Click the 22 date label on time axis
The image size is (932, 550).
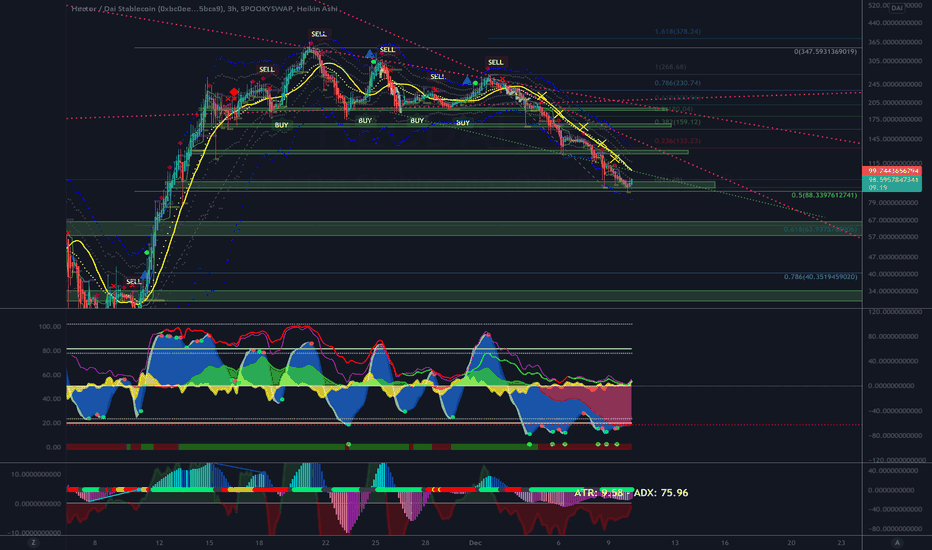pyautogui.click(x=325, y=542)
